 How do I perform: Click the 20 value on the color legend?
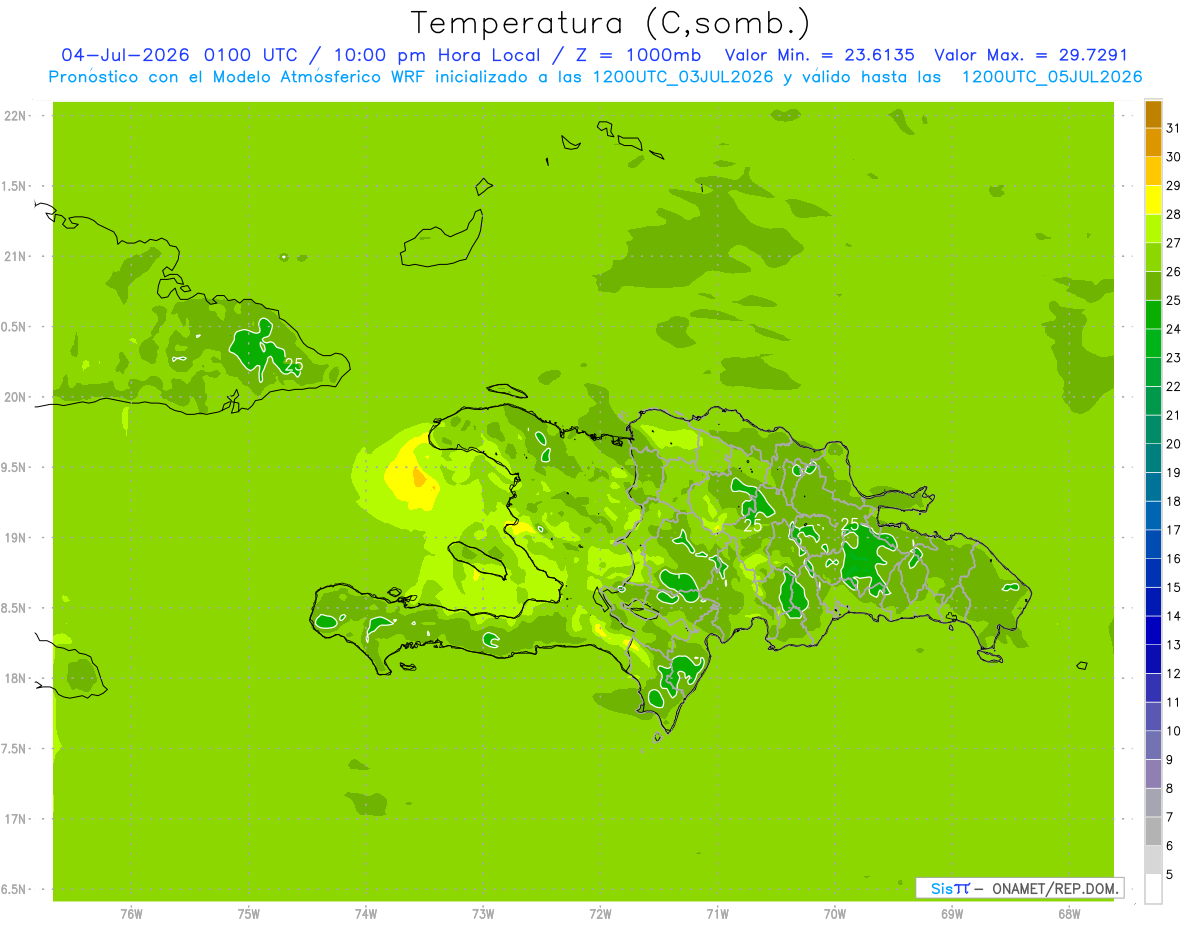pyautogui.click(x=1173, y=444)
